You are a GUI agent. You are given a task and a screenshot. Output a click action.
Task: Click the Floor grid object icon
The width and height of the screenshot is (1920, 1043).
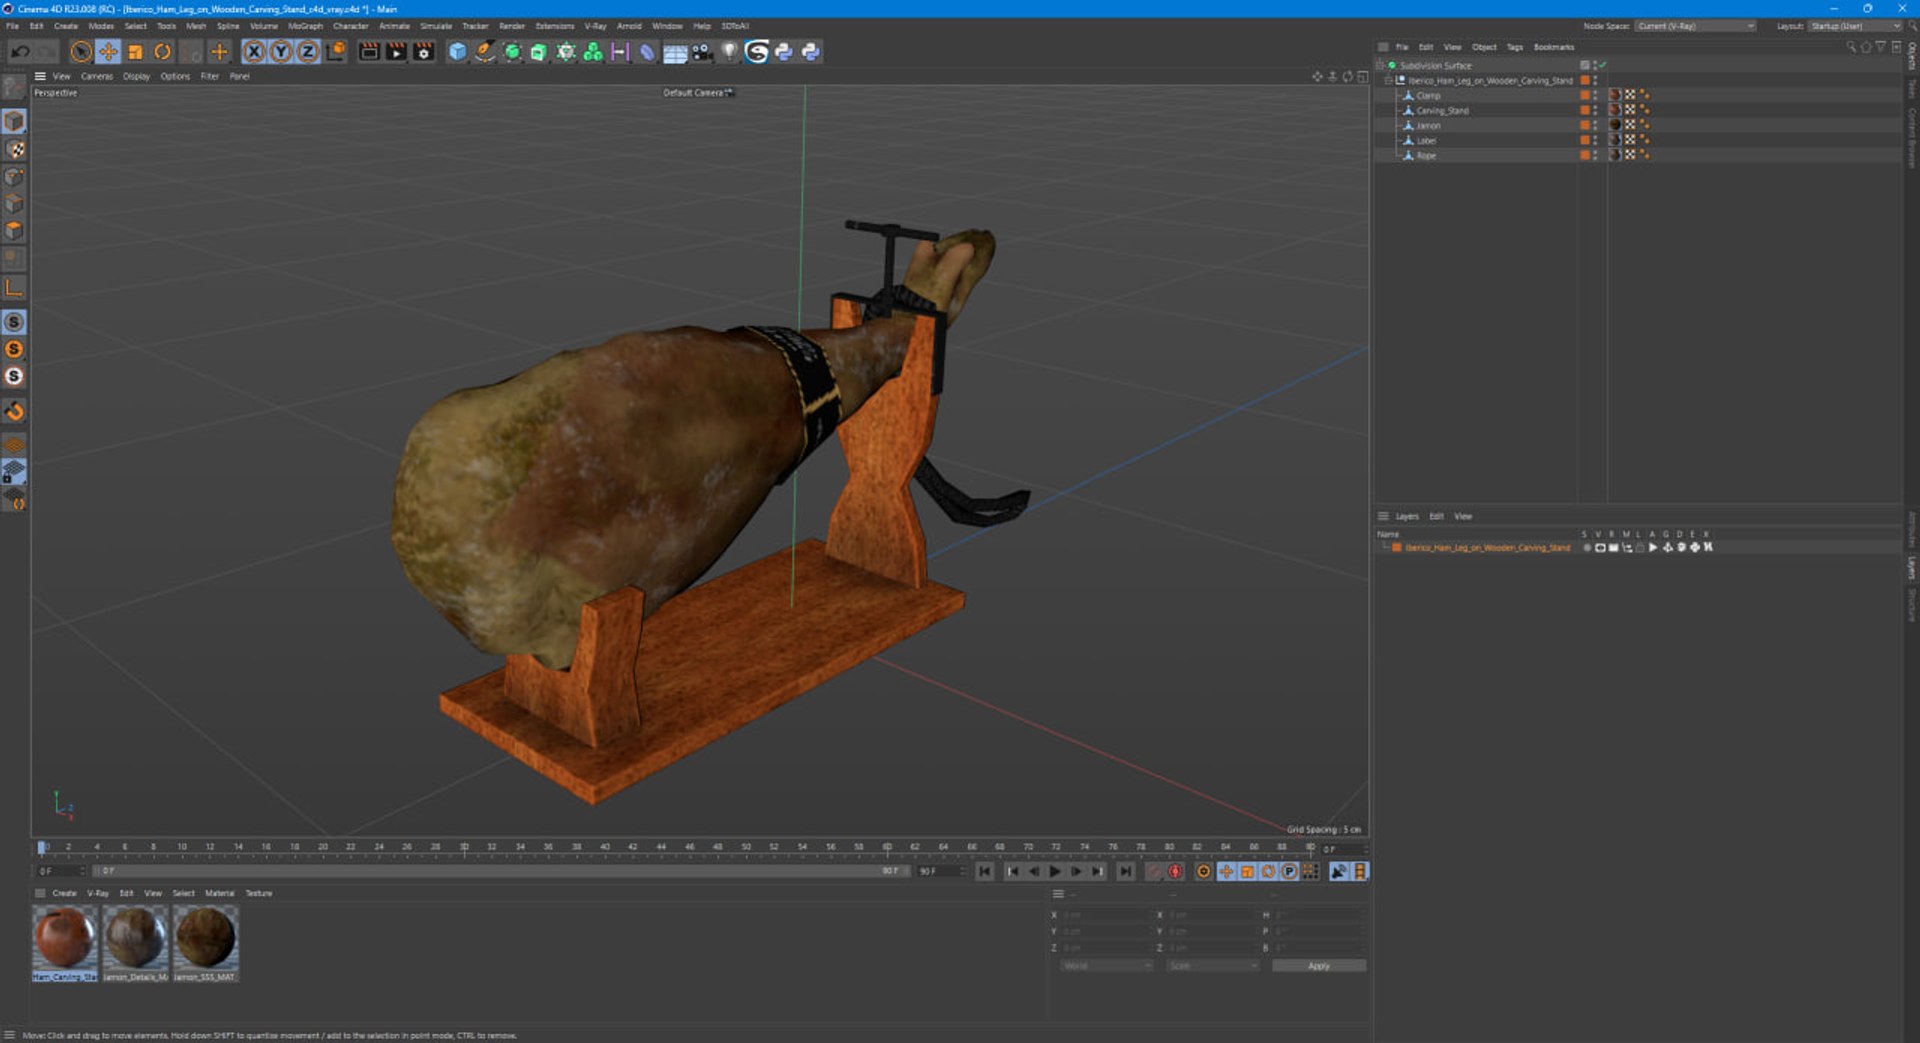[x=675, y=52]
